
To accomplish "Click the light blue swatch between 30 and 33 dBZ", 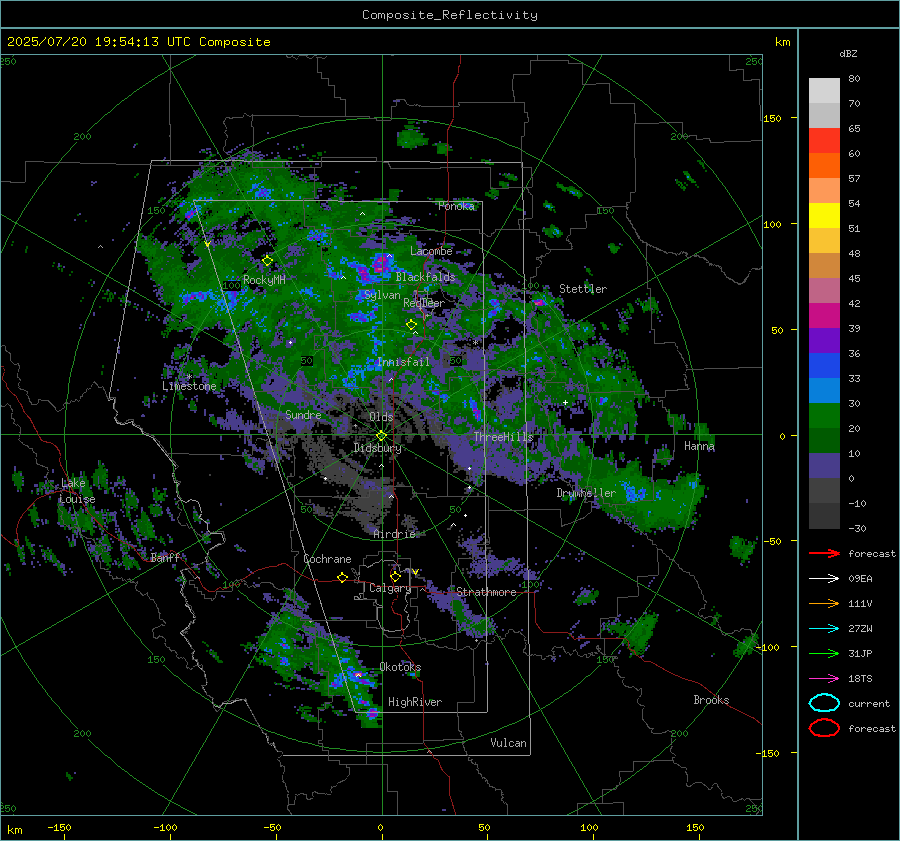I will click(824, 391).
